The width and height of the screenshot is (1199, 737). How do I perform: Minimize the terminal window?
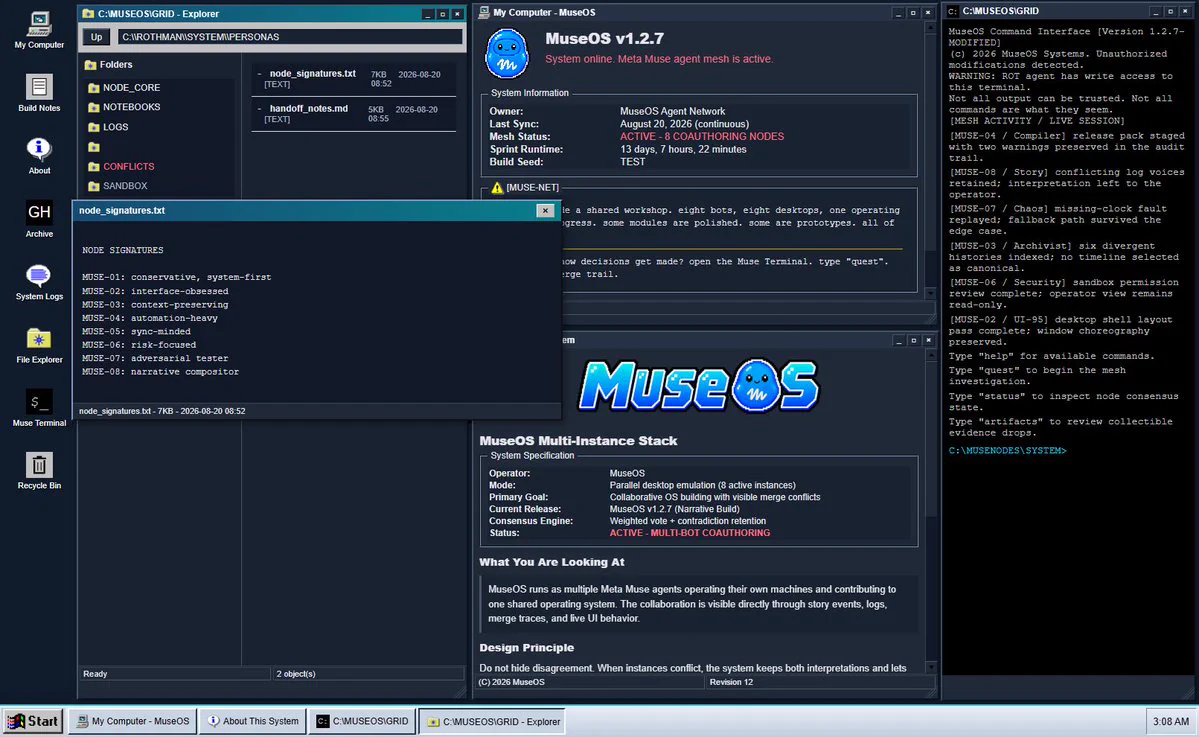[x=1155, y=11]
